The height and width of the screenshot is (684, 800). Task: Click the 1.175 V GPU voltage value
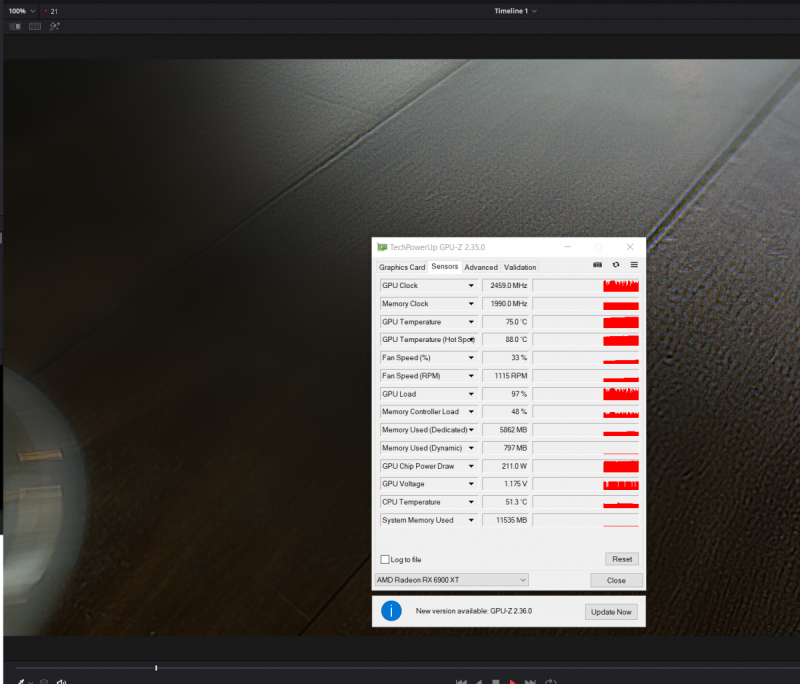point(506,484)
